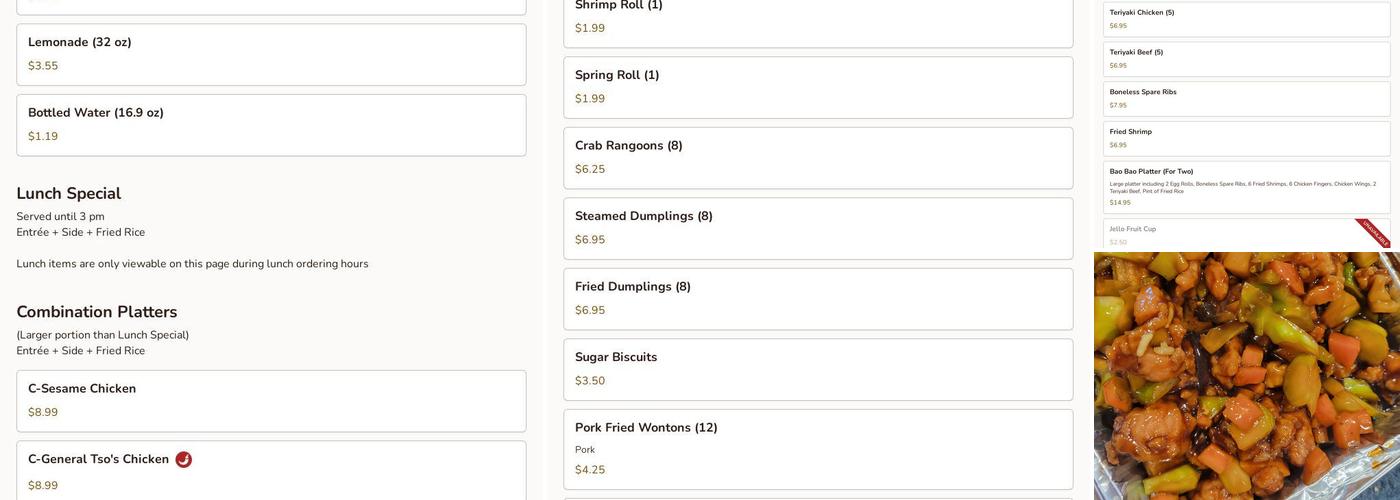Select Teriyaki Chicken (5) in the small menu
This screenshot has width=1400, height=500.
click(1246, 19)
